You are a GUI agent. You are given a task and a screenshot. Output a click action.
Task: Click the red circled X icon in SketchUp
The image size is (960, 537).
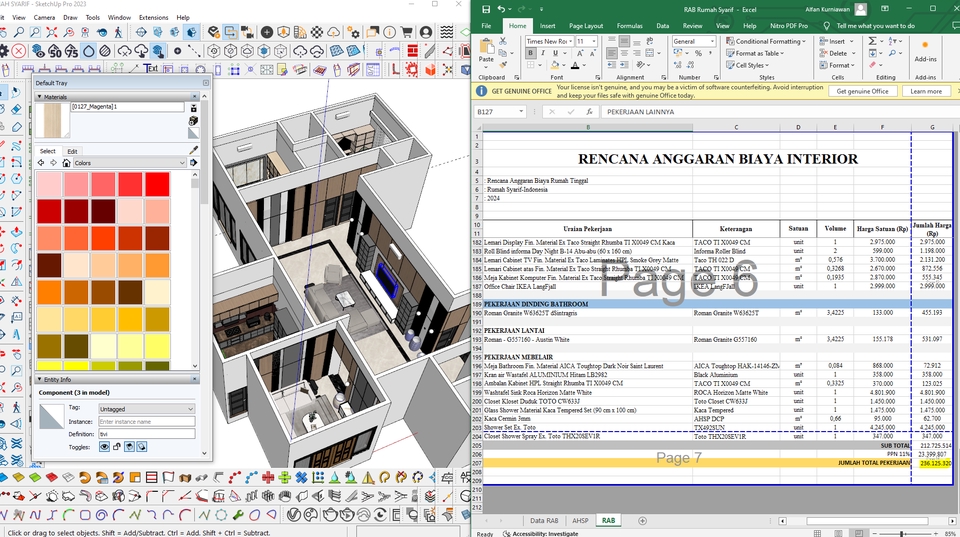click(x=19, y=51)
